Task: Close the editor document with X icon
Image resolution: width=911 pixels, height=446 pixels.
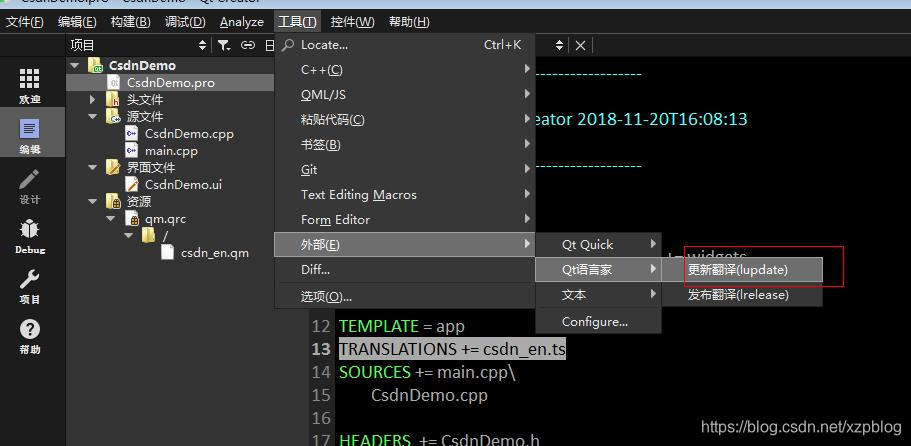Action: (x=580, y=45)
